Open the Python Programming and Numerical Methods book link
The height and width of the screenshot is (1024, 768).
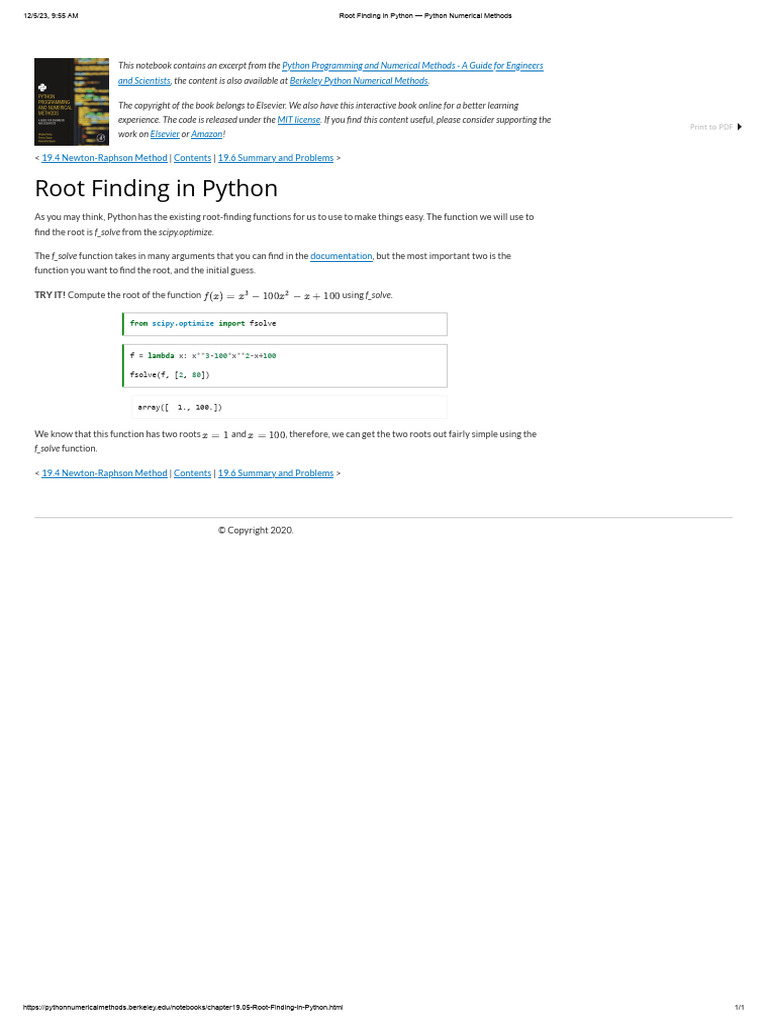tap(412, 66)
